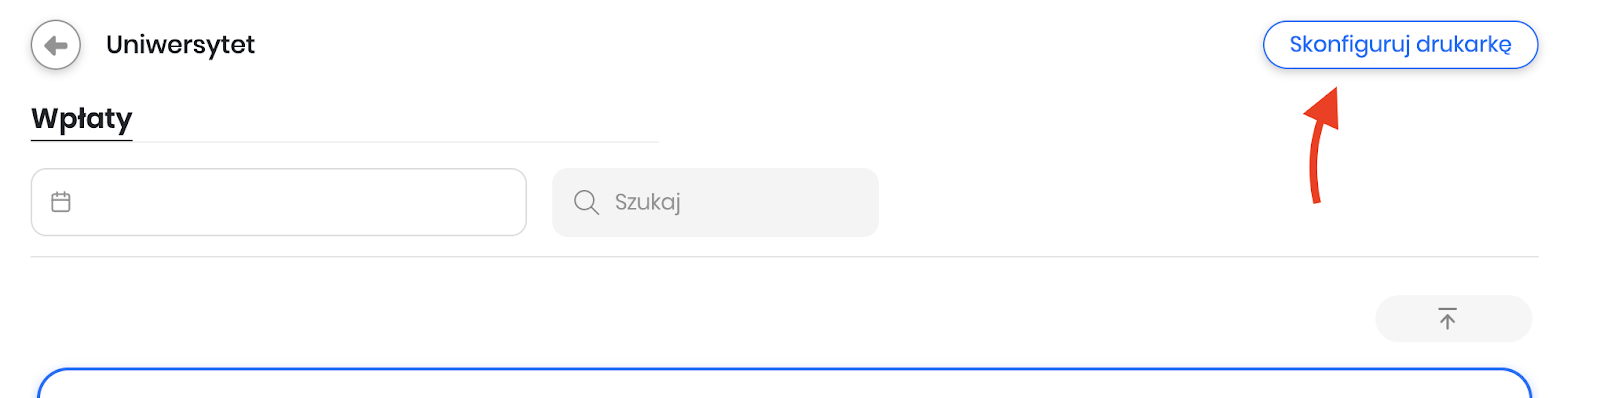Image resolution: width=1600 pixels, height=398 pixels.
Task: Click the blue Skonfiguruj drukarkę label text
Action: (x=1400, y=45)
